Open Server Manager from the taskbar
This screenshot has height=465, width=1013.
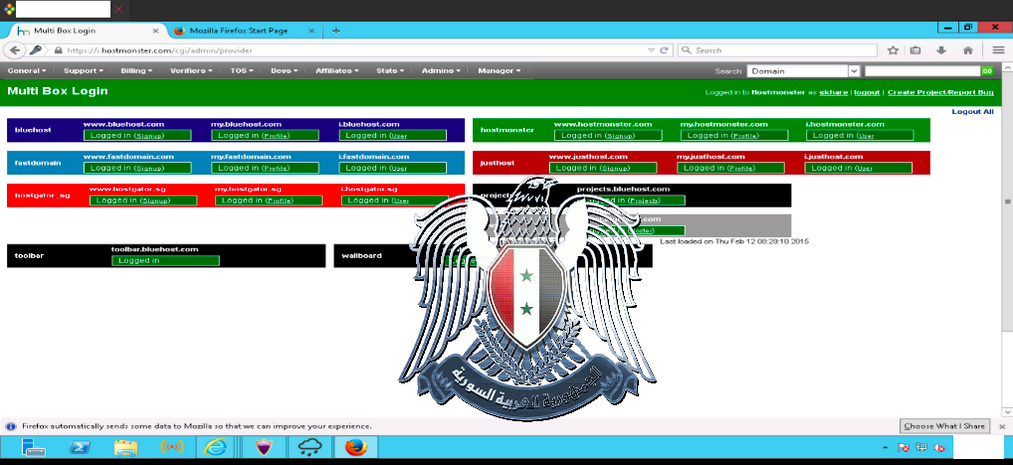[x=33, y=447]
